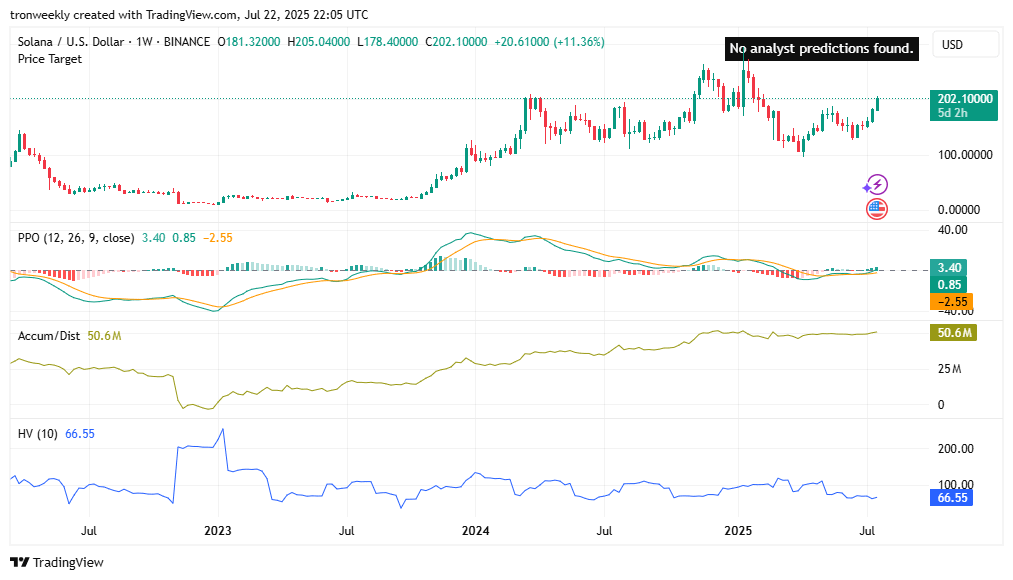
Task: Click the 50.6M Accum/Dist axis tag
Action: tap(954, 333)
